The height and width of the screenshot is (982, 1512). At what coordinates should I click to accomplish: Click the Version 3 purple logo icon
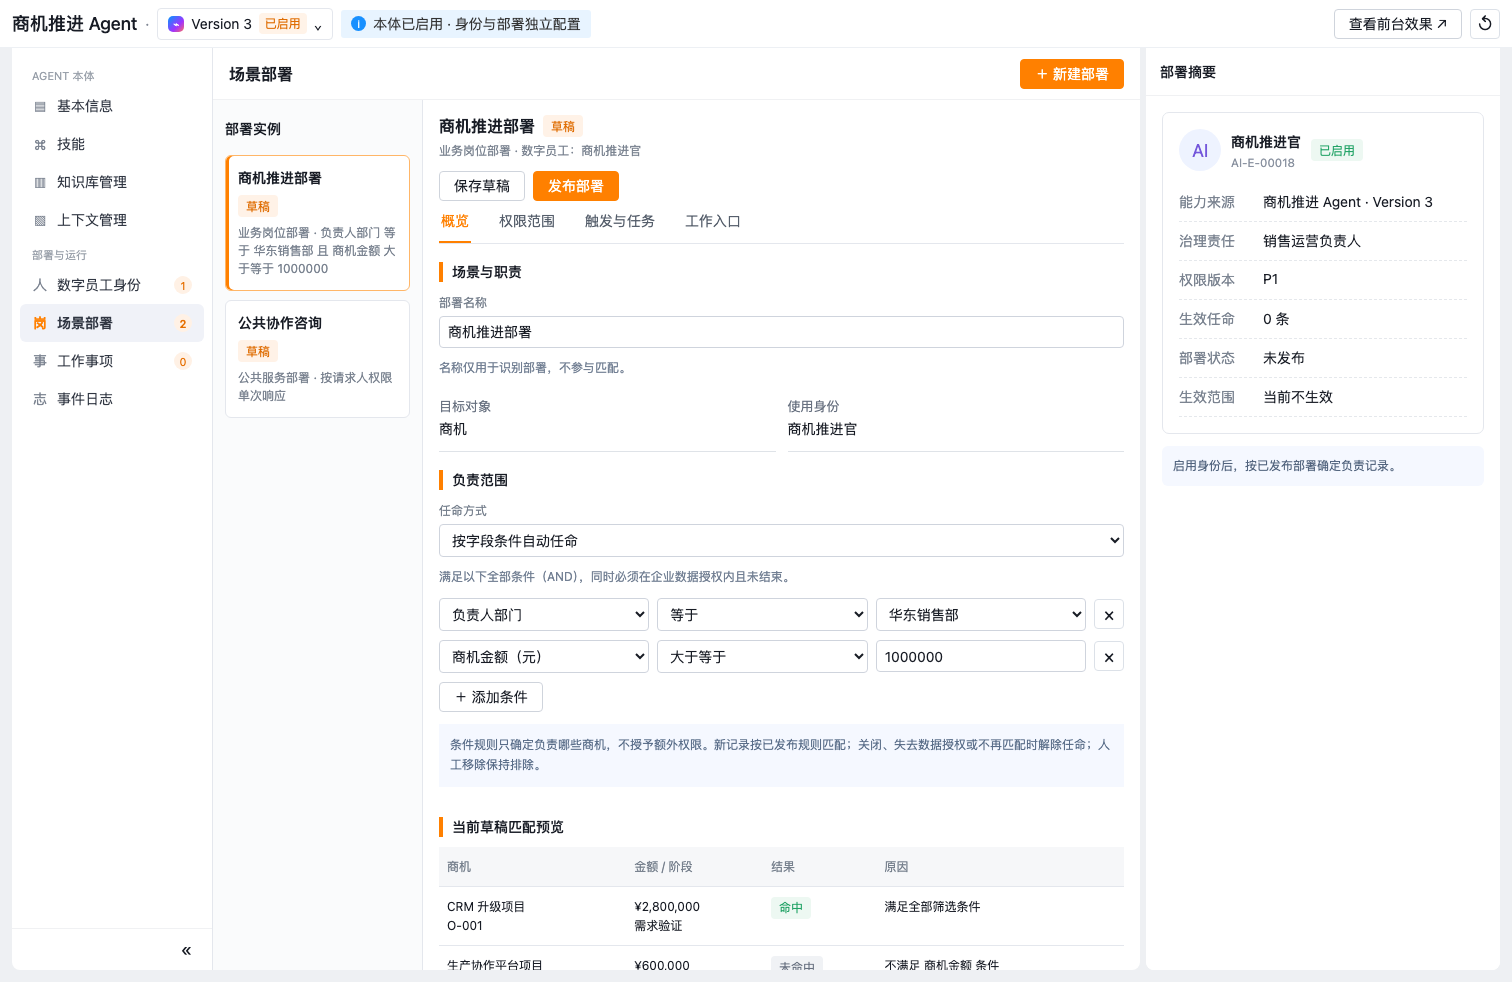176,24
